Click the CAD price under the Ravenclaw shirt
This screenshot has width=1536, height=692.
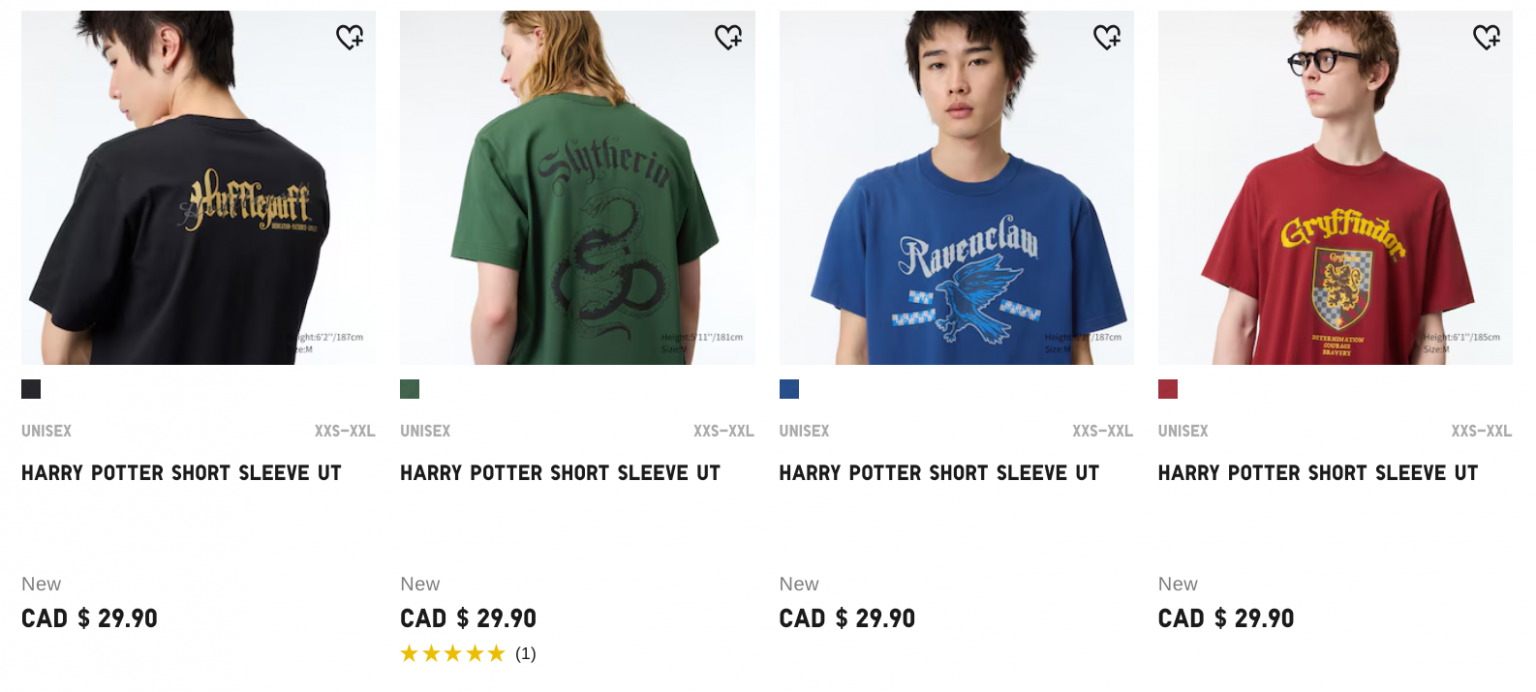(x=846, y=618)
